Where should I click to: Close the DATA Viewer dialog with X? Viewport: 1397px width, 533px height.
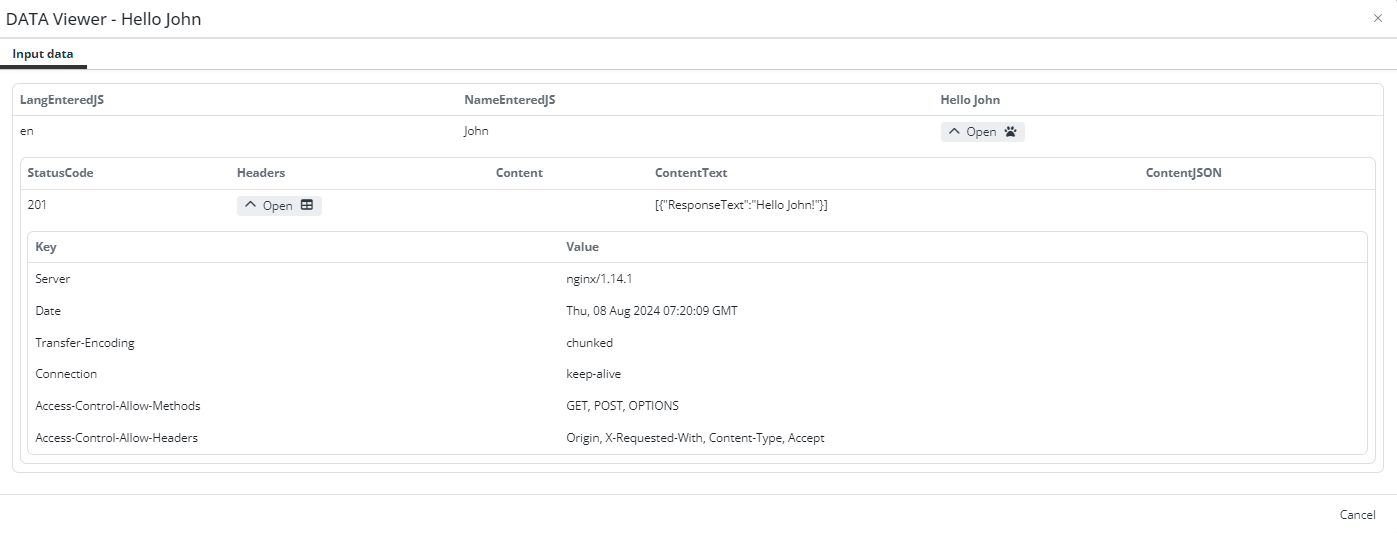[1377, 18]
